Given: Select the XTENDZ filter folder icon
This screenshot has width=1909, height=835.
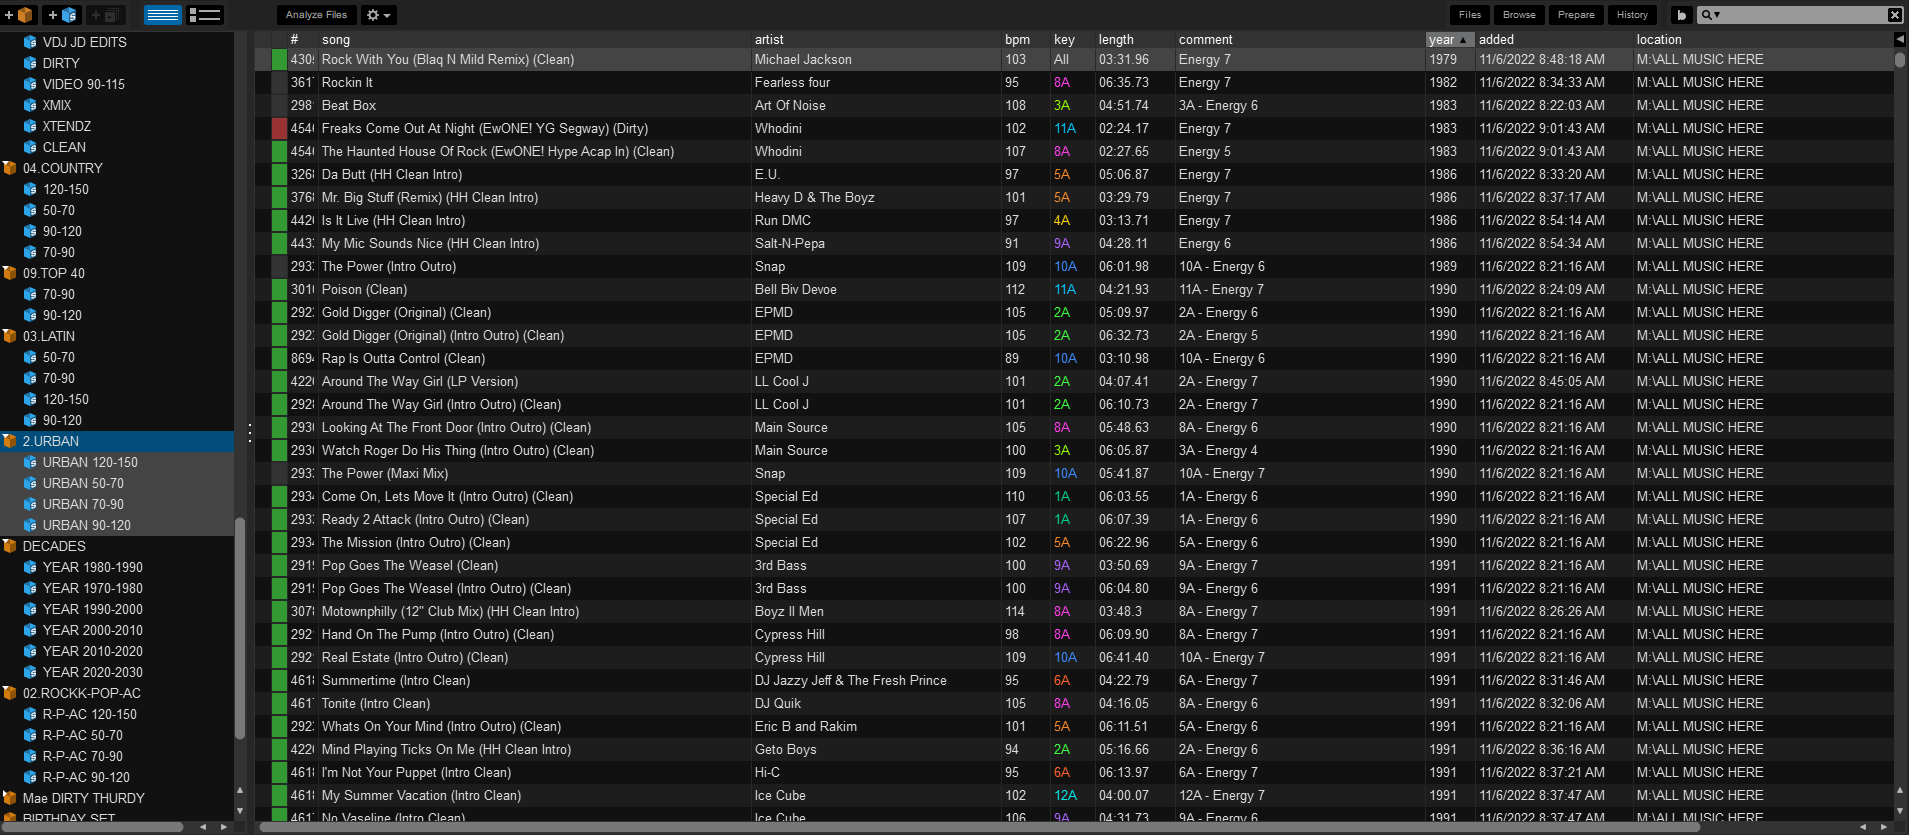Looking at the screenshot, I should (30, 126).
